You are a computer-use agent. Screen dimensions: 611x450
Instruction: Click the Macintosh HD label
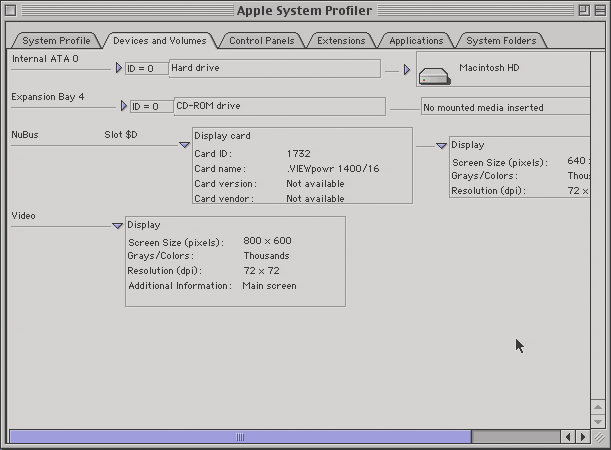coord(489,68)
